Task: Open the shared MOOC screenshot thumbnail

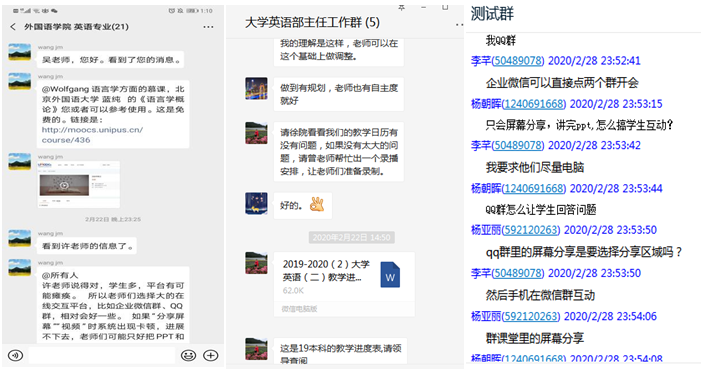Action: coord(79,184)
